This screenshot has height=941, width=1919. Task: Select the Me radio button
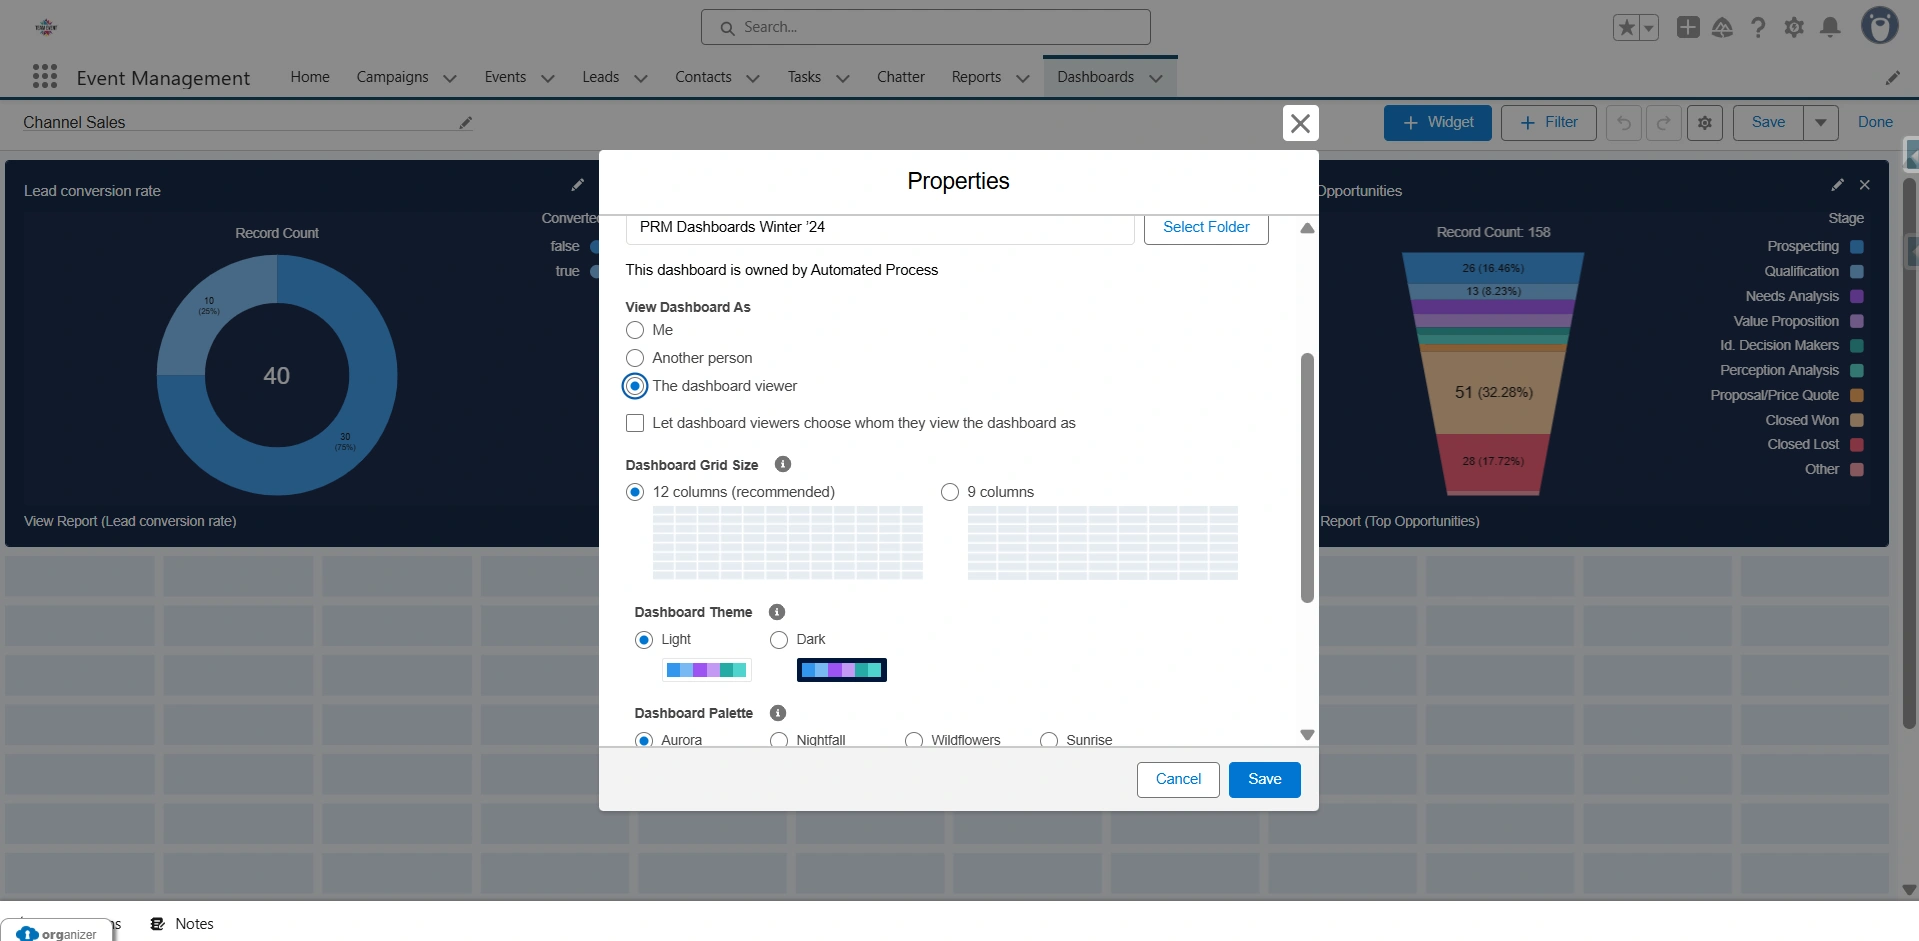(635, 330)
